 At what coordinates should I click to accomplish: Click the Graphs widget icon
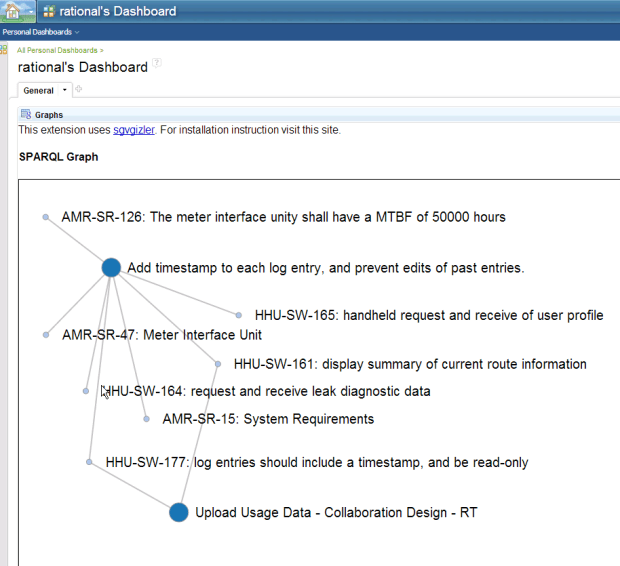25,114
